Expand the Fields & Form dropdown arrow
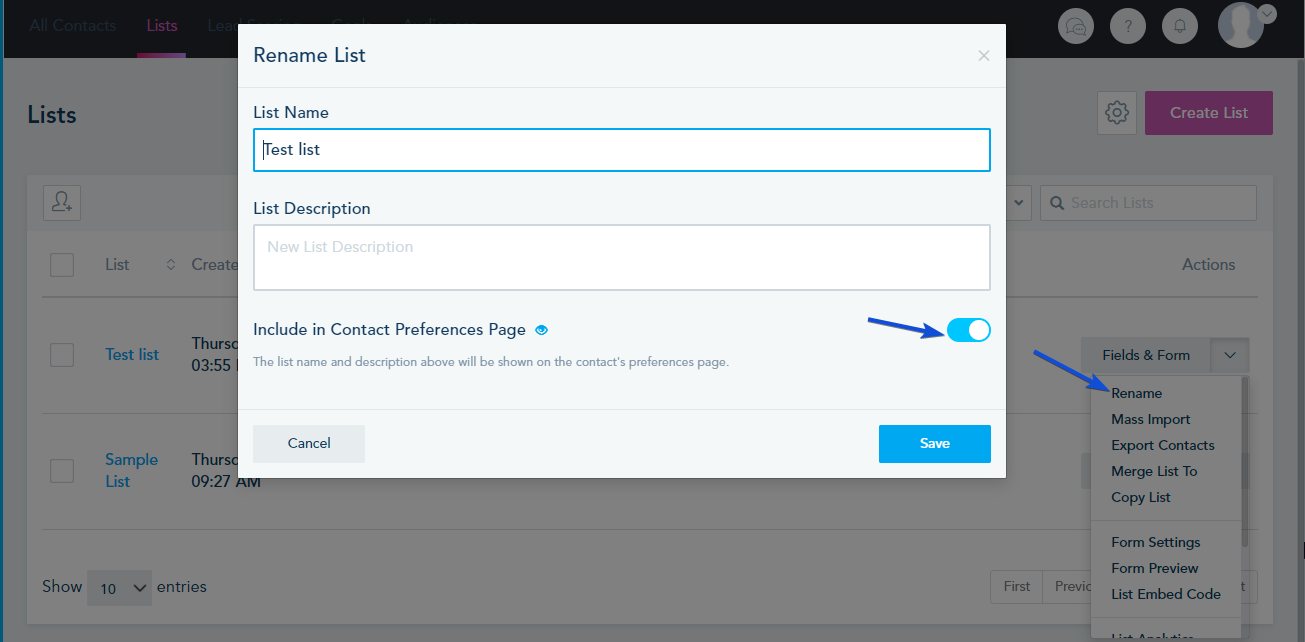This screenshot has width=1305, height=642. click(x=1230, y=355)
